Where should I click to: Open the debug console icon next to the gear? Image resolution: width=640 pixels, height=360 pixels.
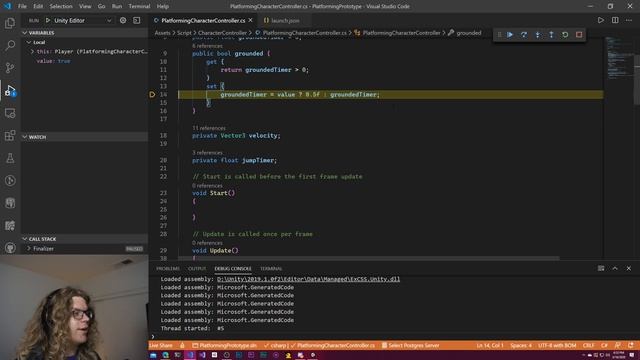[x=137, y=20]
